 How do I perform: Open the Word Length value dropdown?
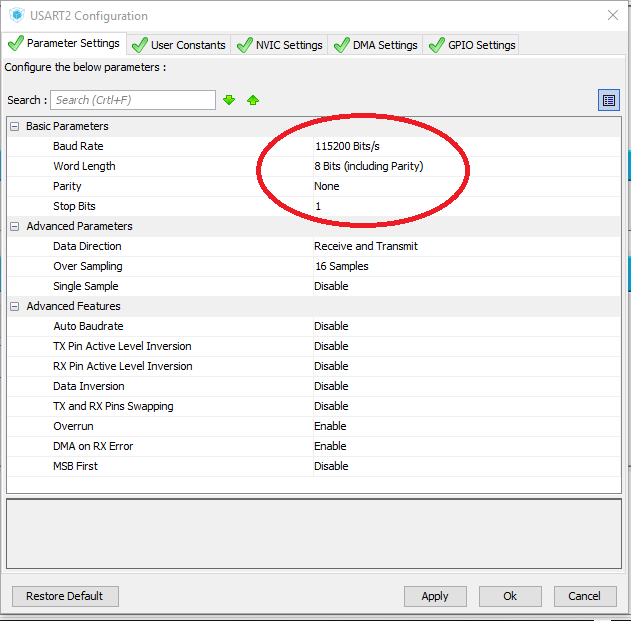(368, 166)
